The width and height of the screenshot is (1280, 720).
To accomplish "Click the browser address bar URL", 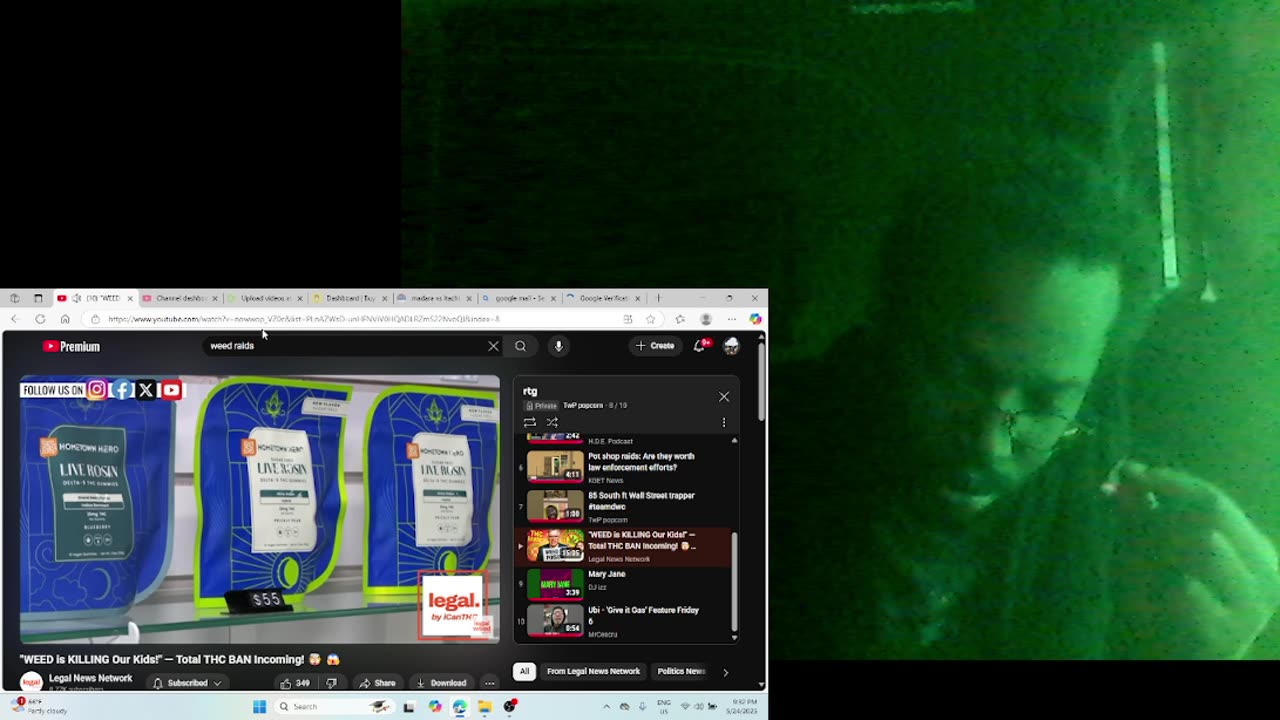I will coord(304,319).
